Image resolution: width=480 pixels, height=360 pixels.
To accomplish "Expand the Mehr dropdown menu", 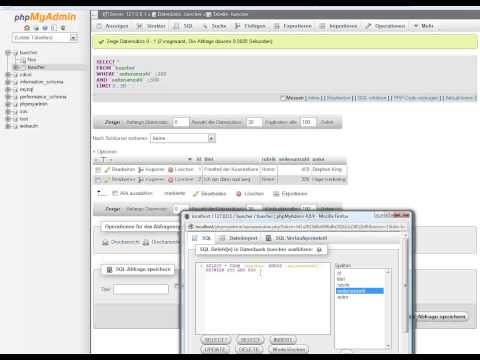I will click(424, 26).
